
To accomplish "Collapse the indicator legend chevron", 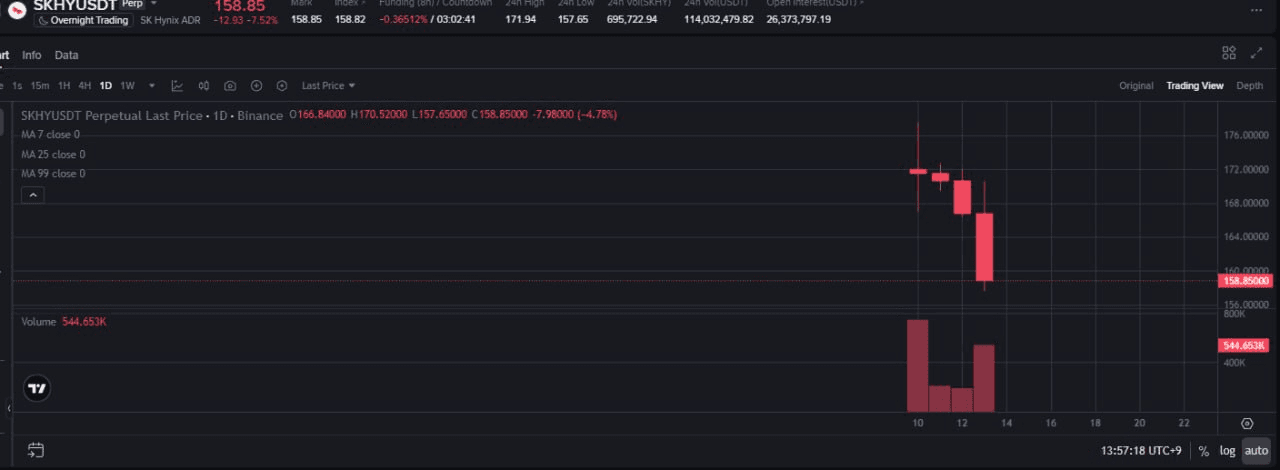I will click(x=32, y=195).
